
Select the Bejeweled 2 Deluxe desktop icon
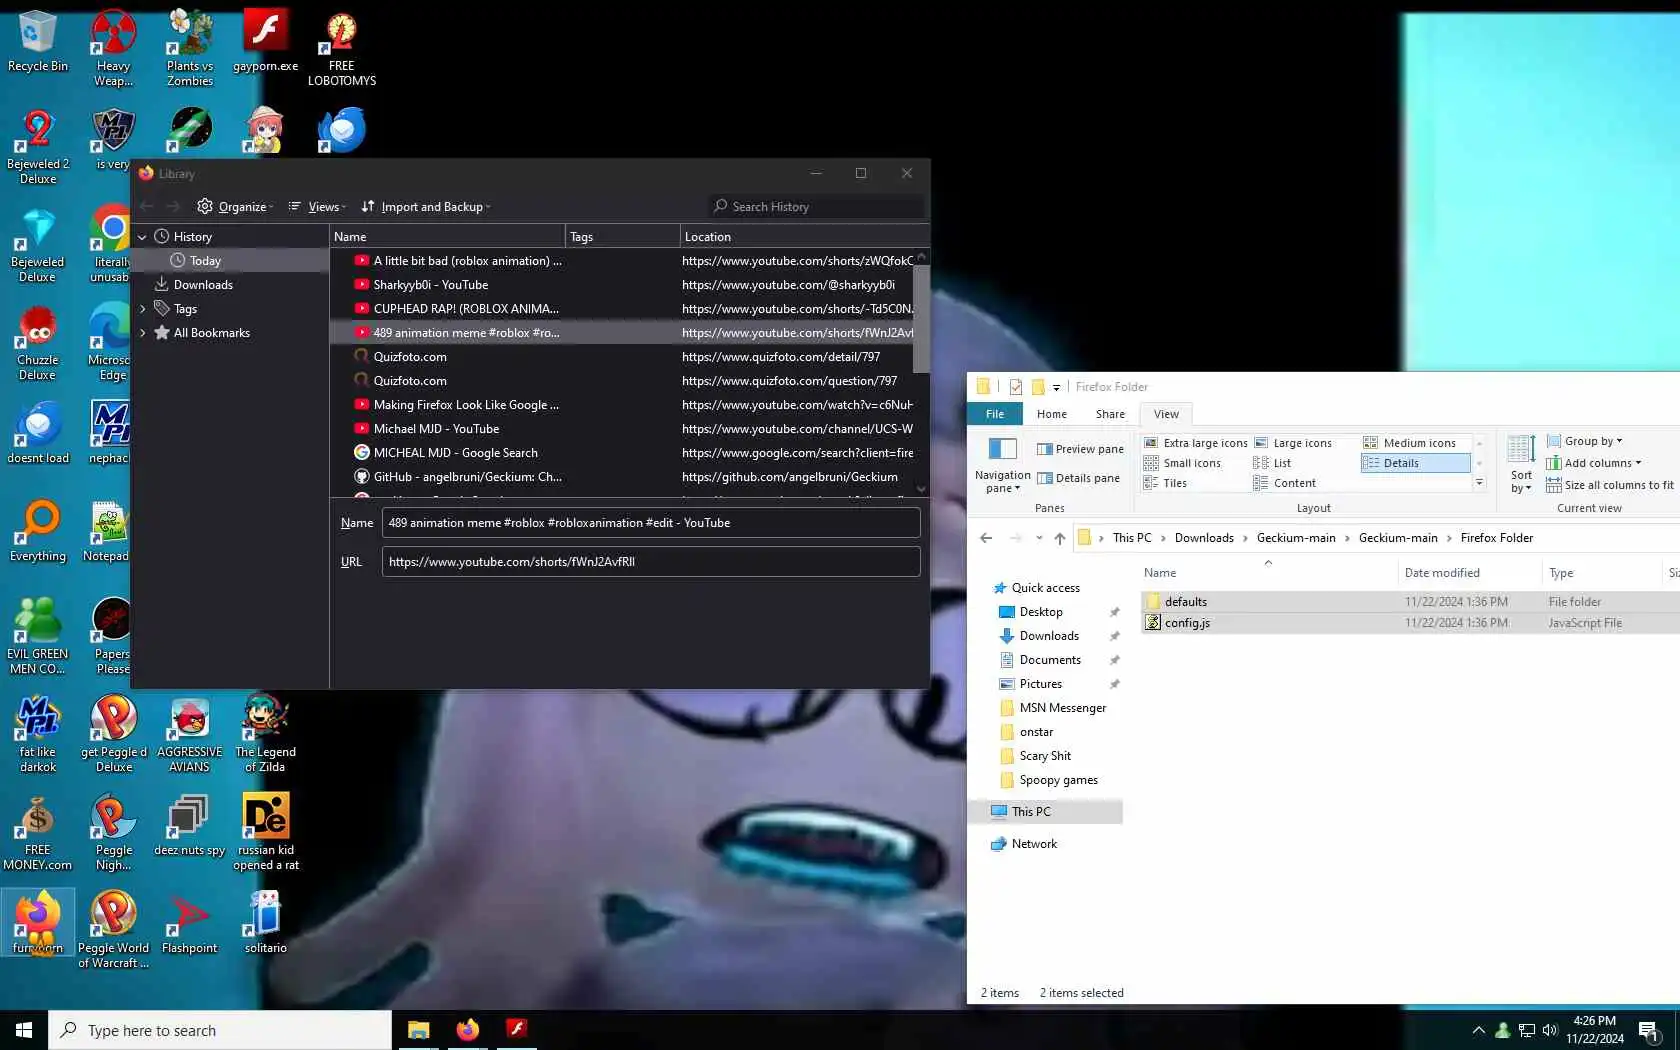(x=38, y=146)
